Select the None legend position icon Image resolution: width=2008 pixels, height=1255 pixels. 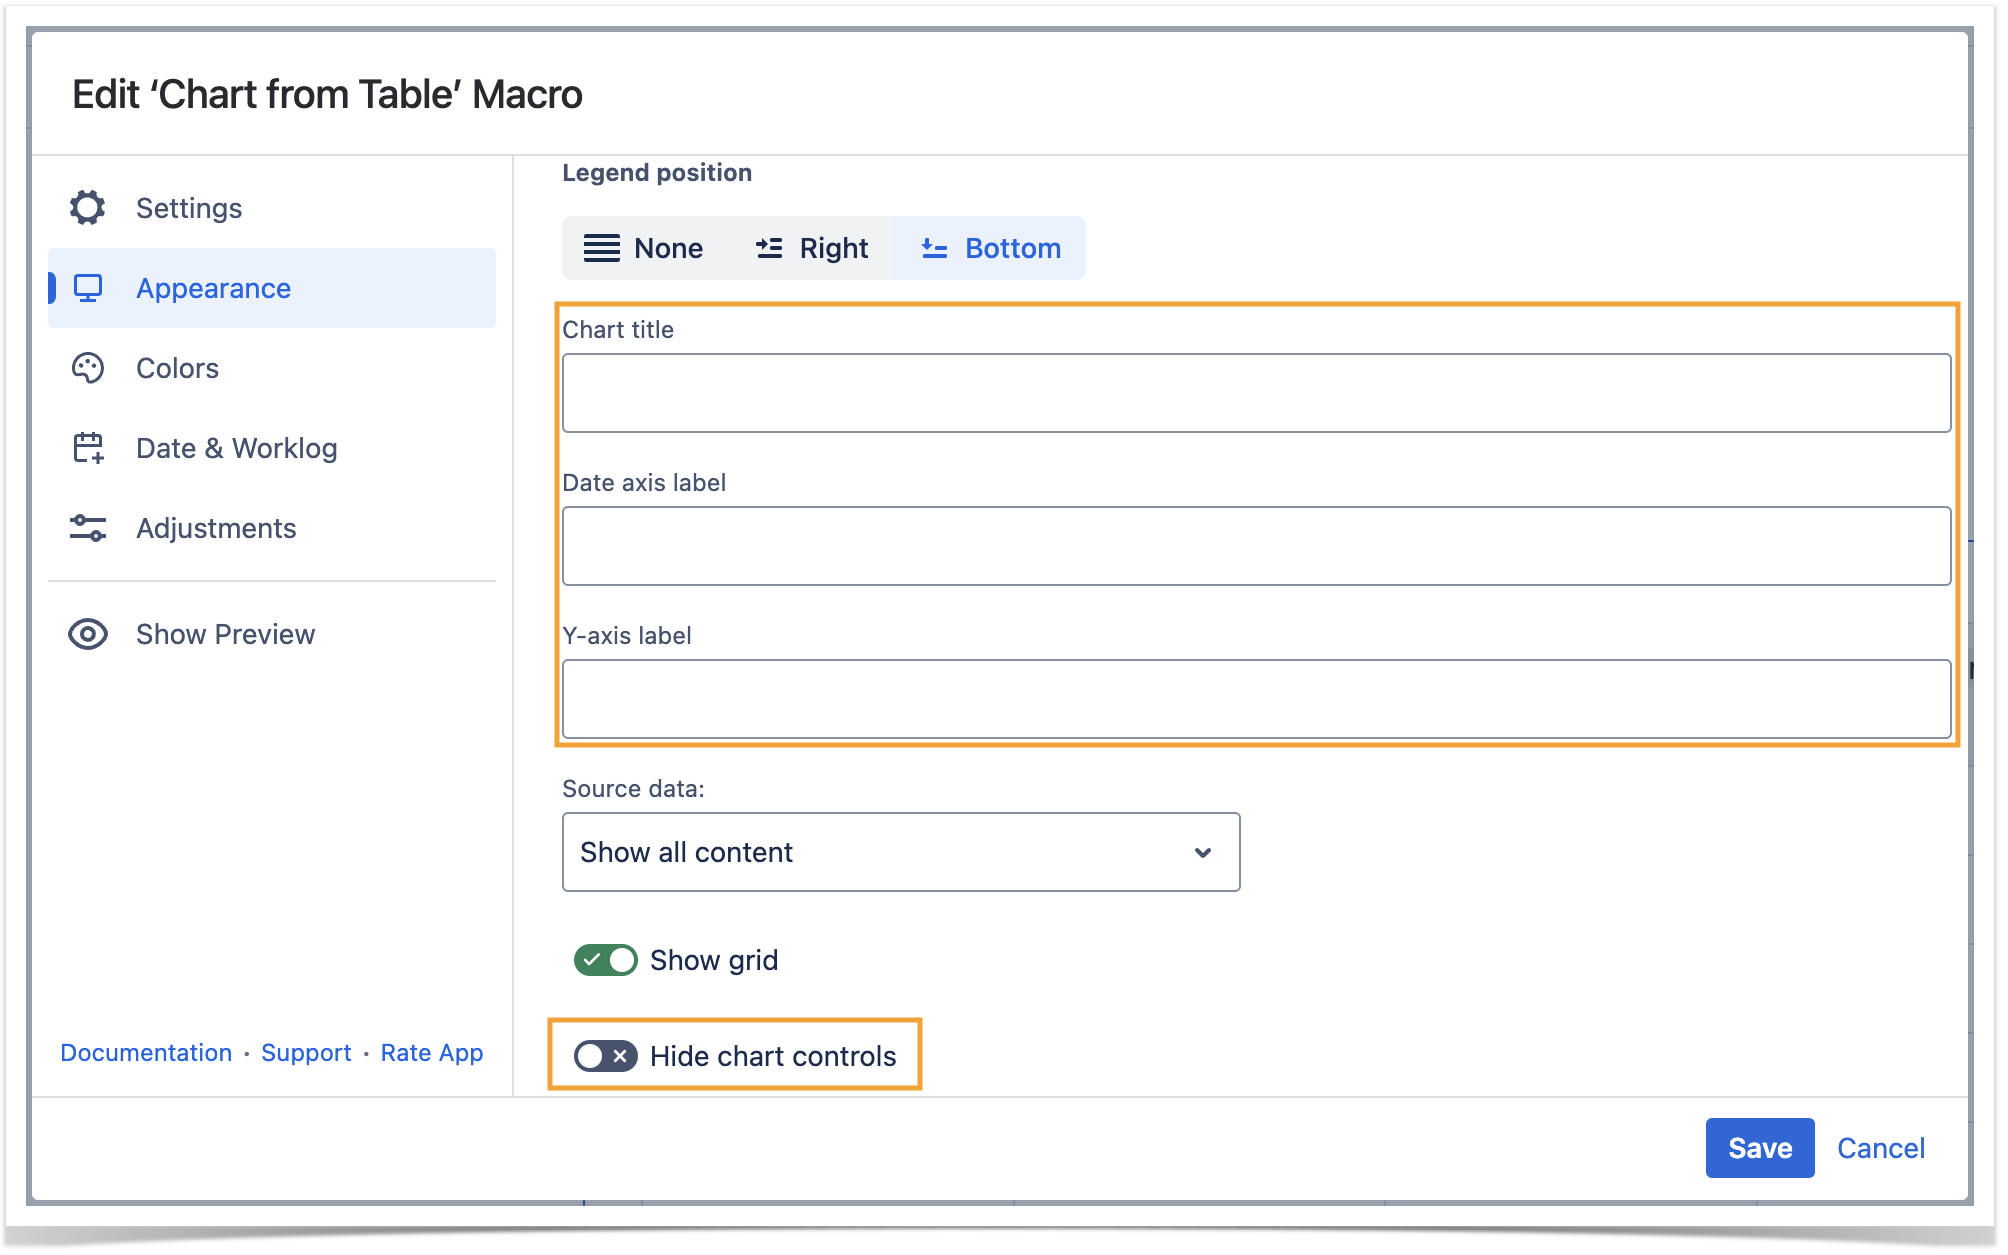(602, 248)
